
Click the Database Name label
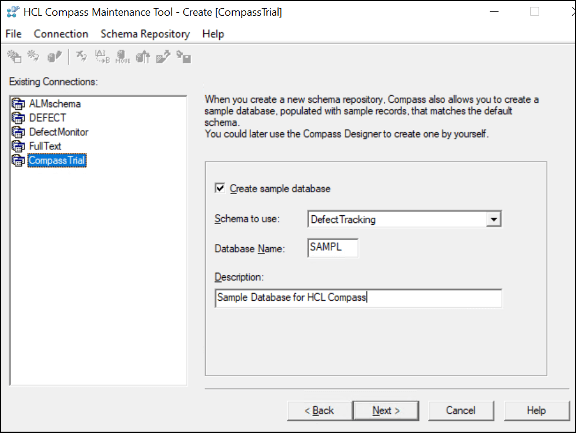point(249,249)
